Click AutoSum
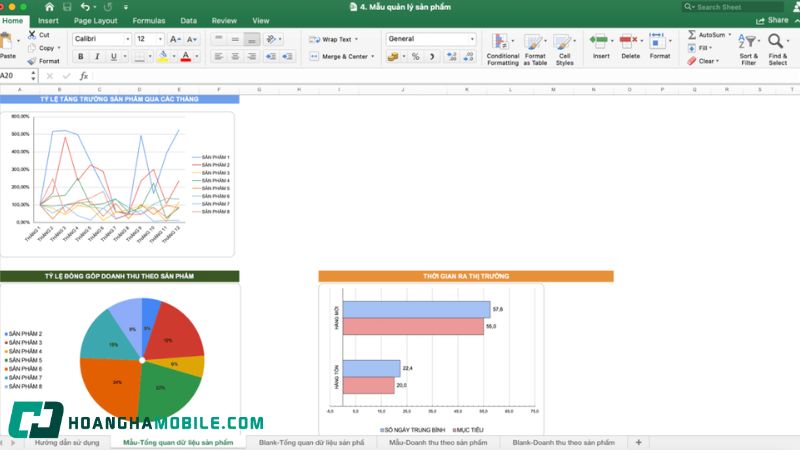This screenshot has width=800, height=450. tap(709, 35)
